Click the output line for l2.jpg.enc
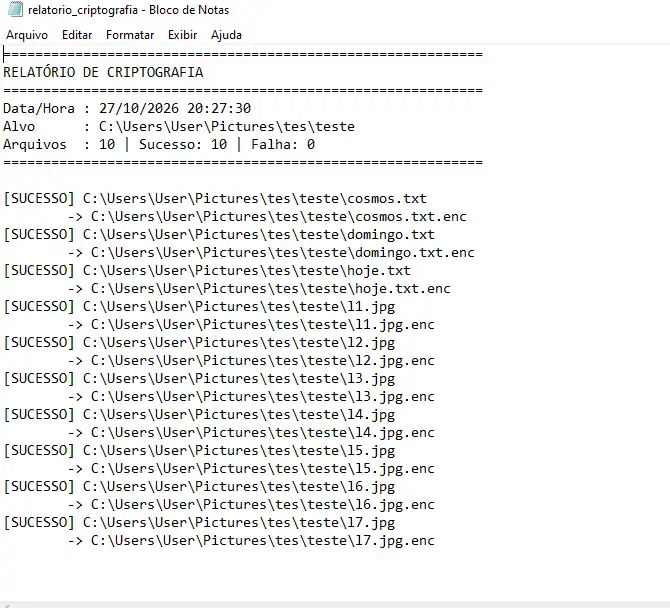 pyautogui.click(x=251, y=361)
